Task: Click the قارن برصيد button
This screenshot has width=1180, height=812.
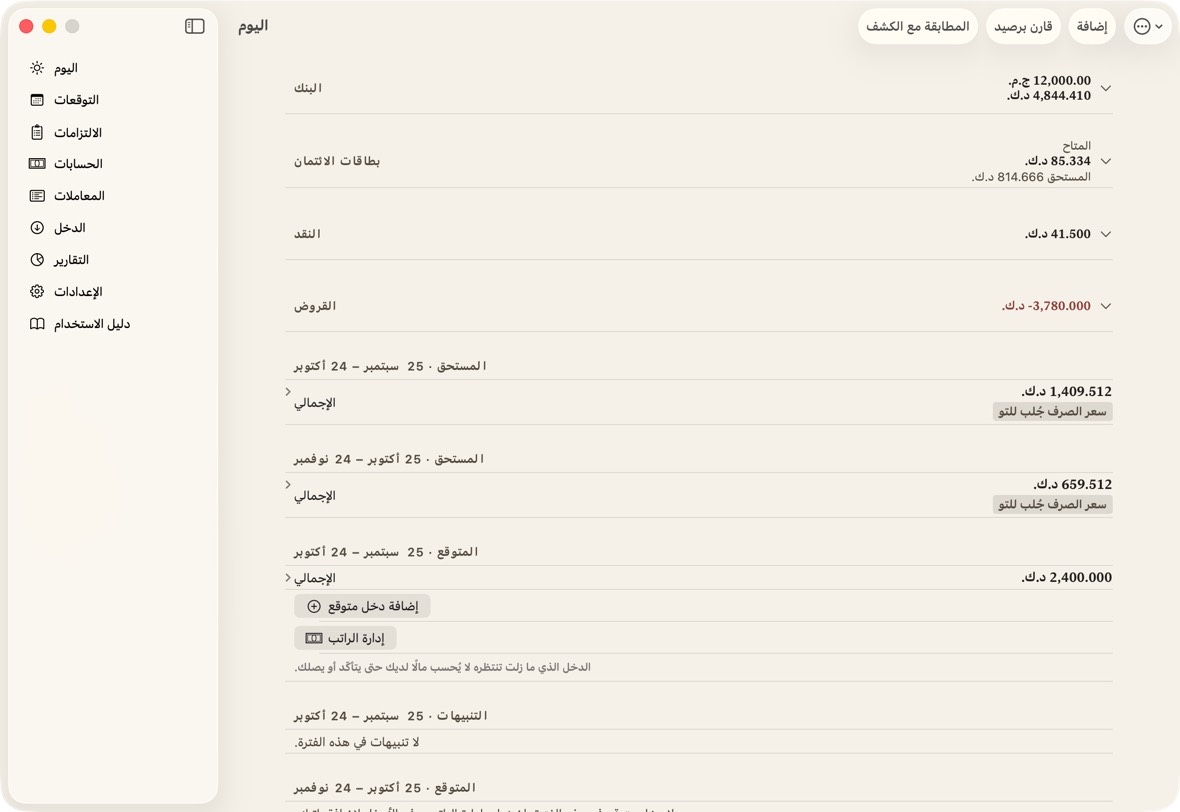Action: pos(1023,26)
